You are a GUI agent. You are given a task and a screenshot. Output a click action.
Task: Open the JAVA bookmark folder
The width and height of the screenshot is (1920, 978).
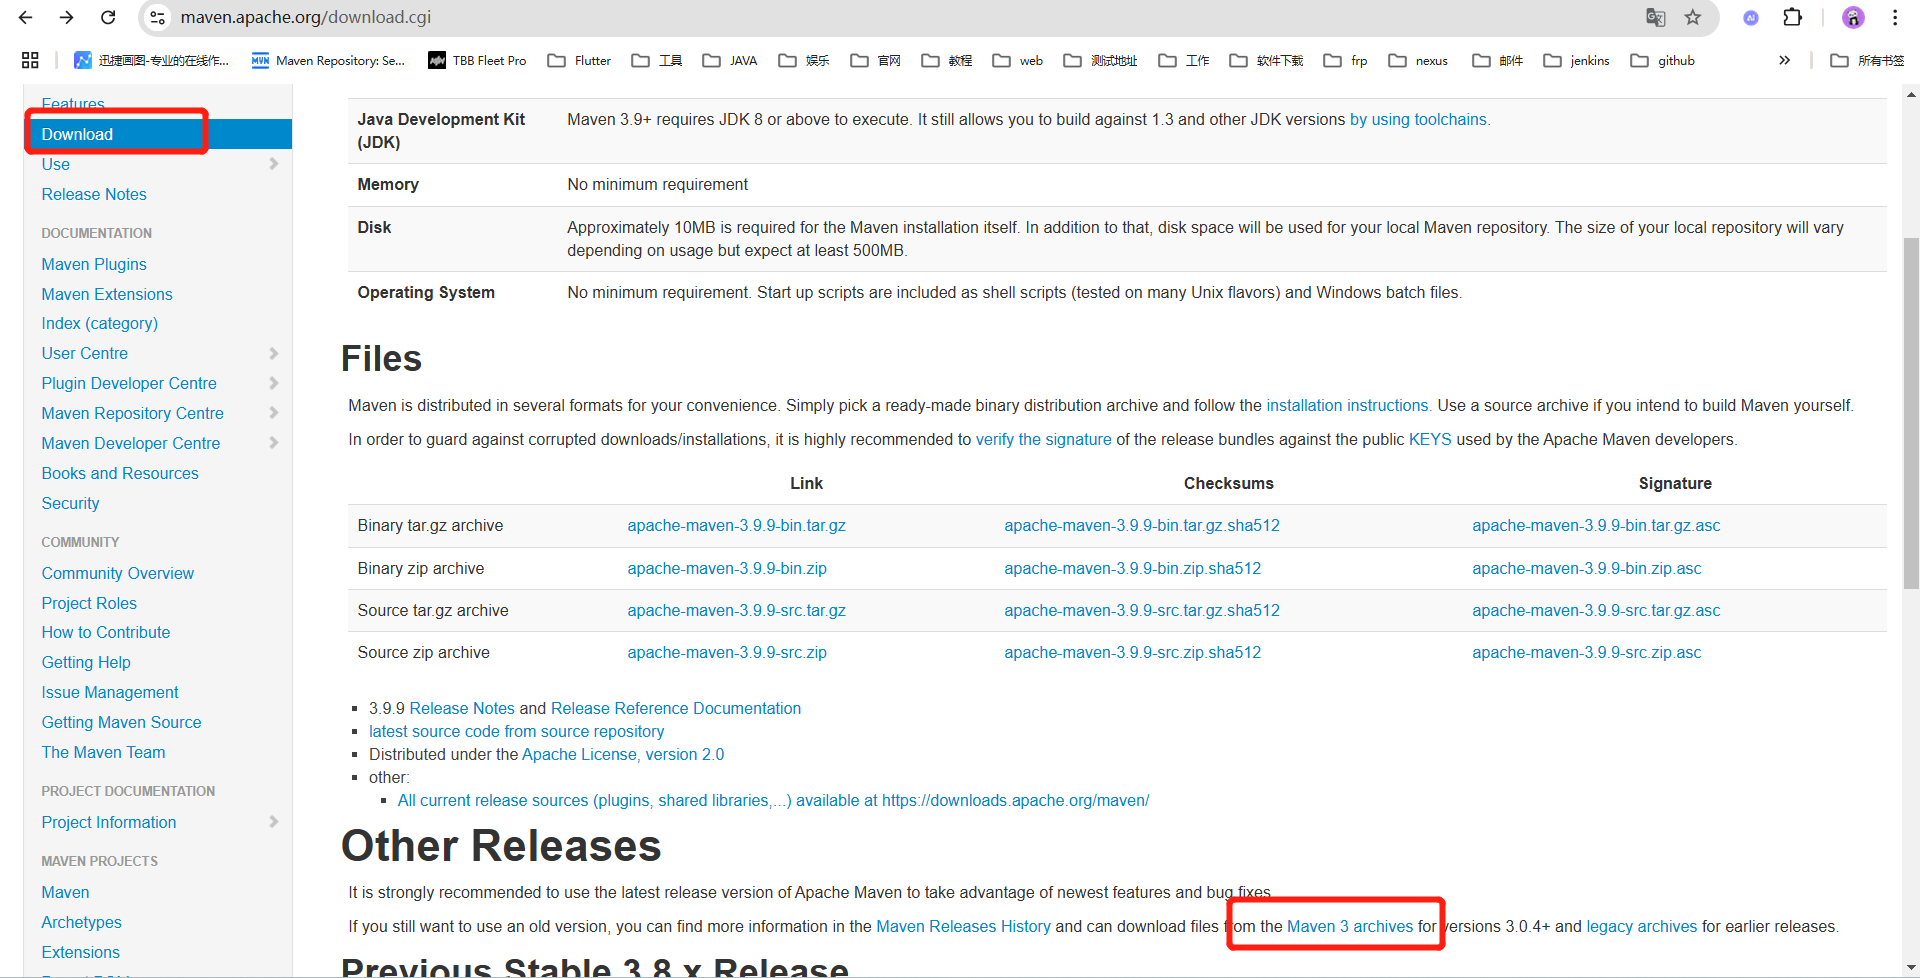730,60
